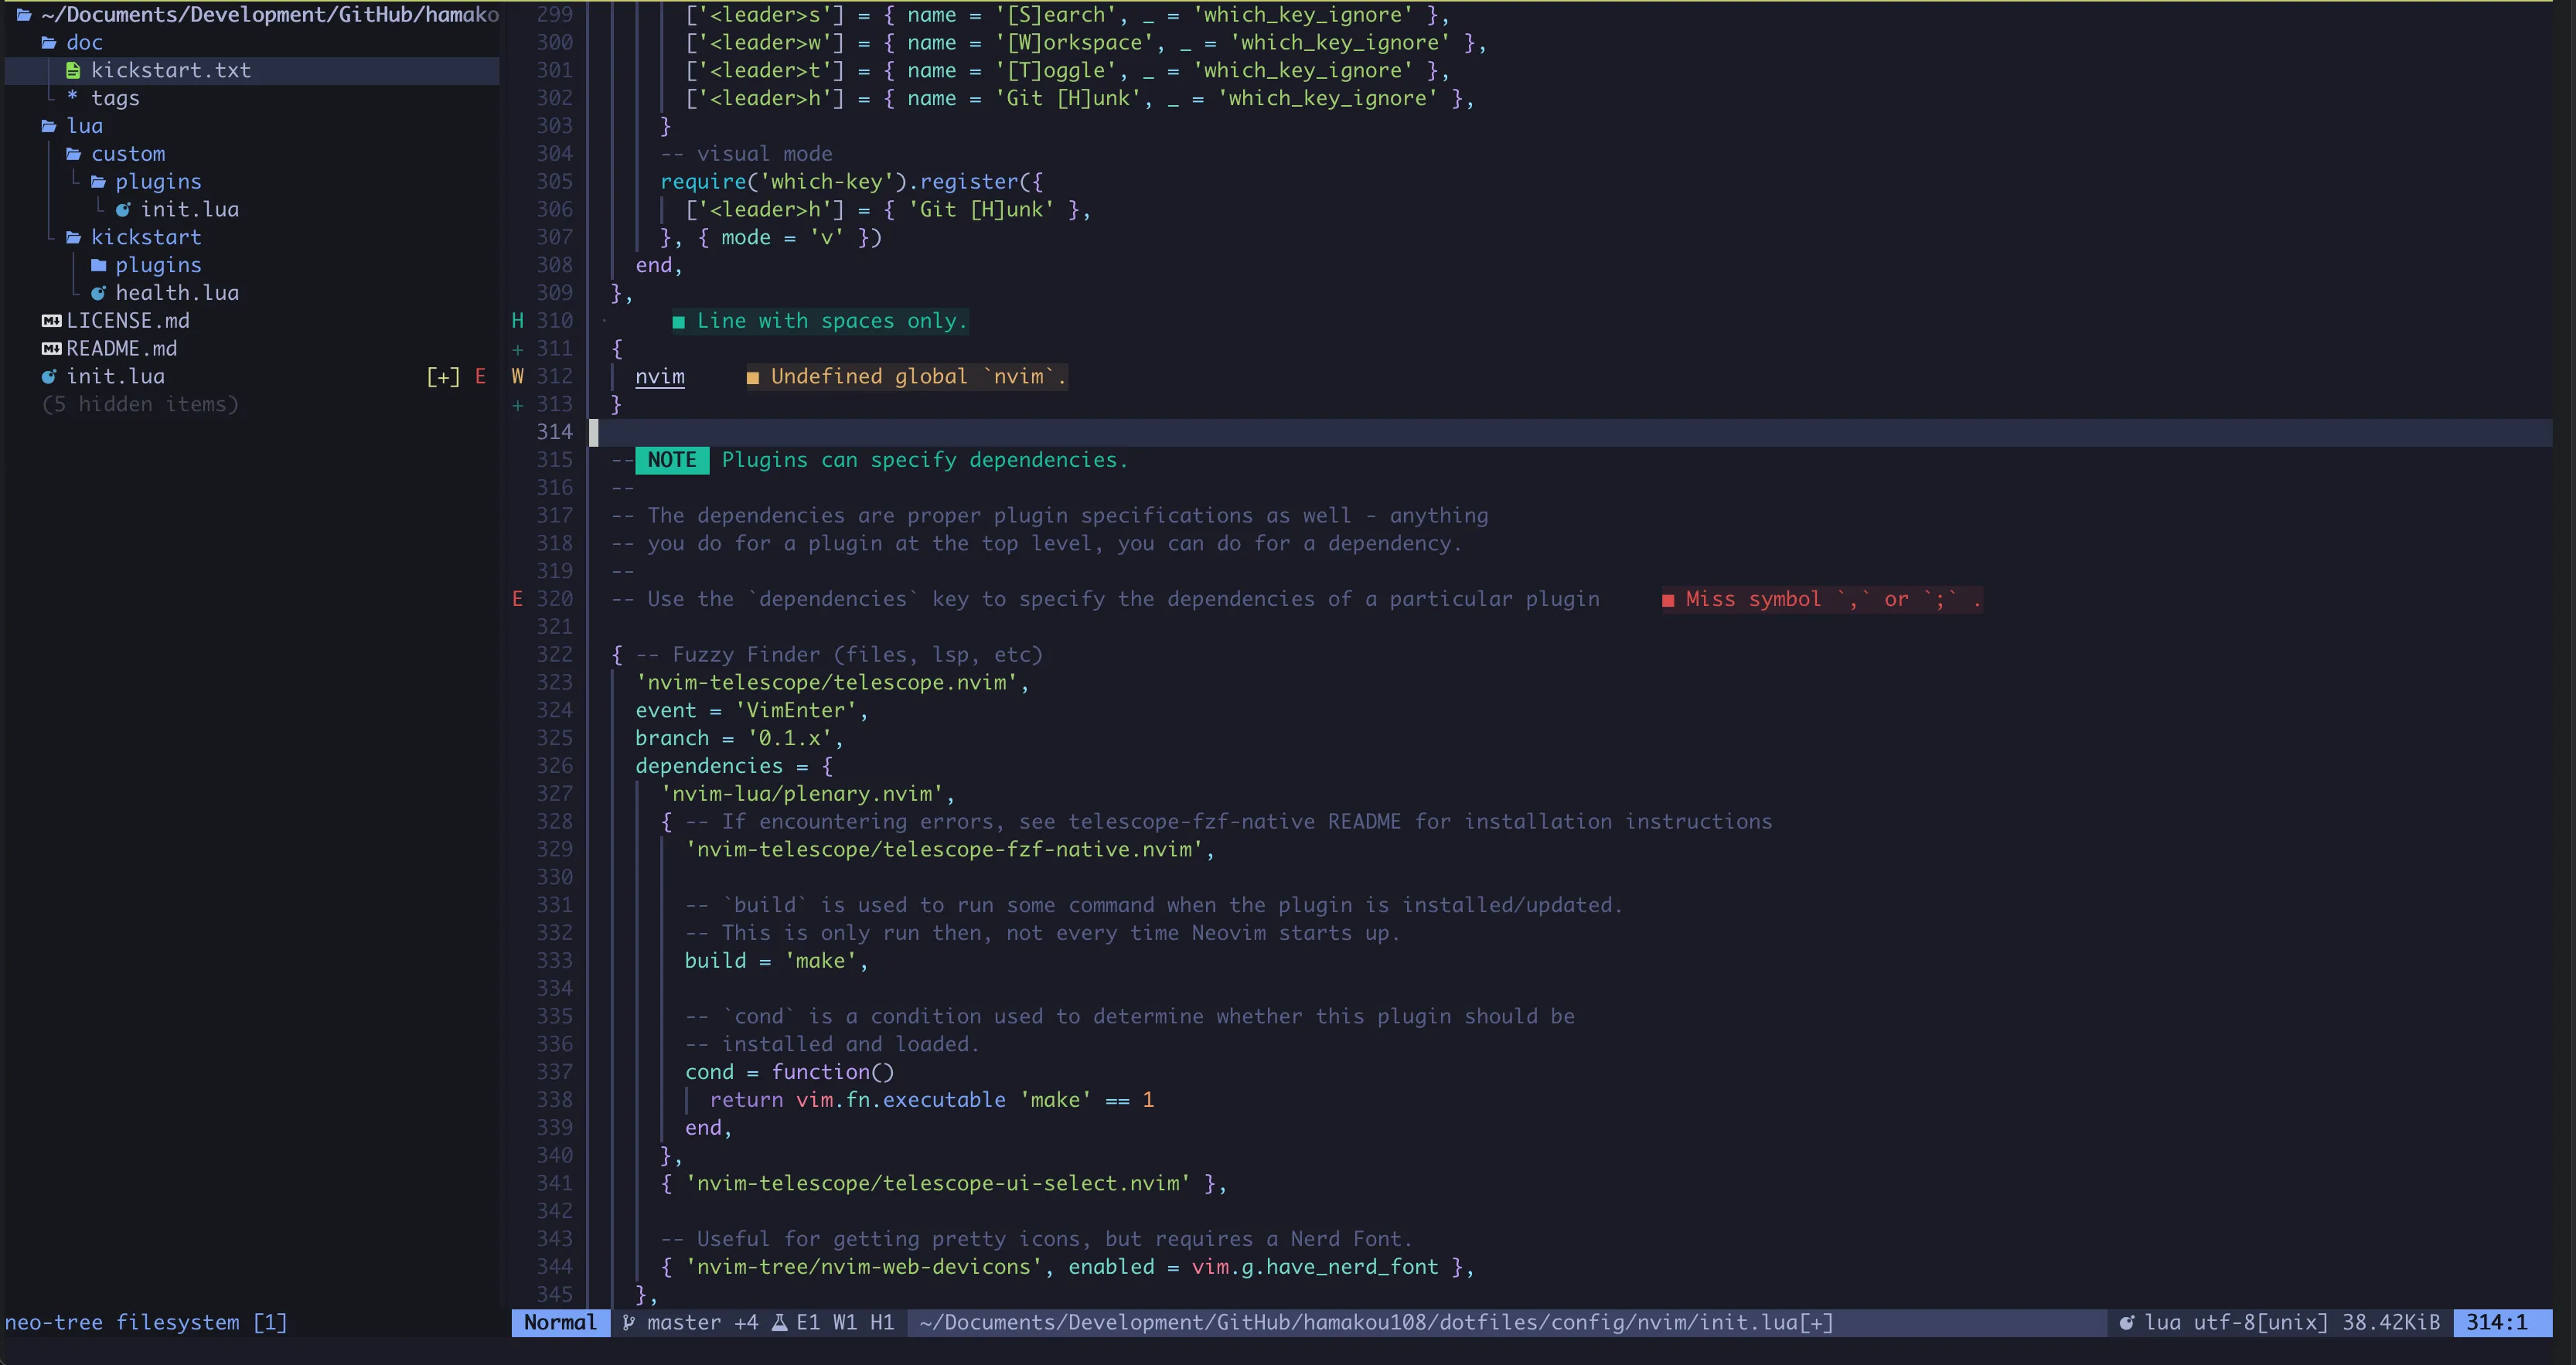Image resolution: width=2576 pixels, height=1365 pixels.
Task: Select the tags file in the doc folder
Action: coord(115,98)
